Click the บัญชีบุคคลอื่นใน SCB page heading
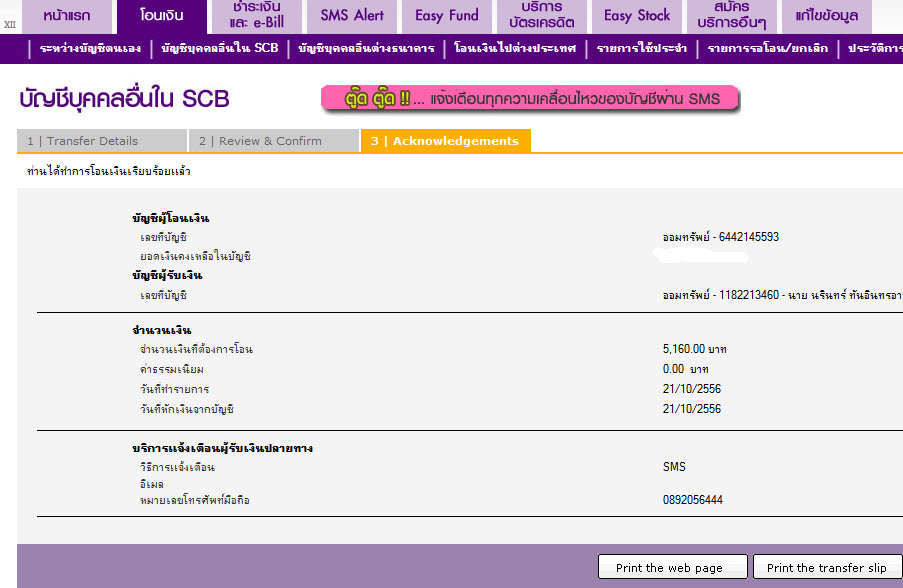Image resolution: width=903 pixels, height=588 pixels. coord(124,98)
